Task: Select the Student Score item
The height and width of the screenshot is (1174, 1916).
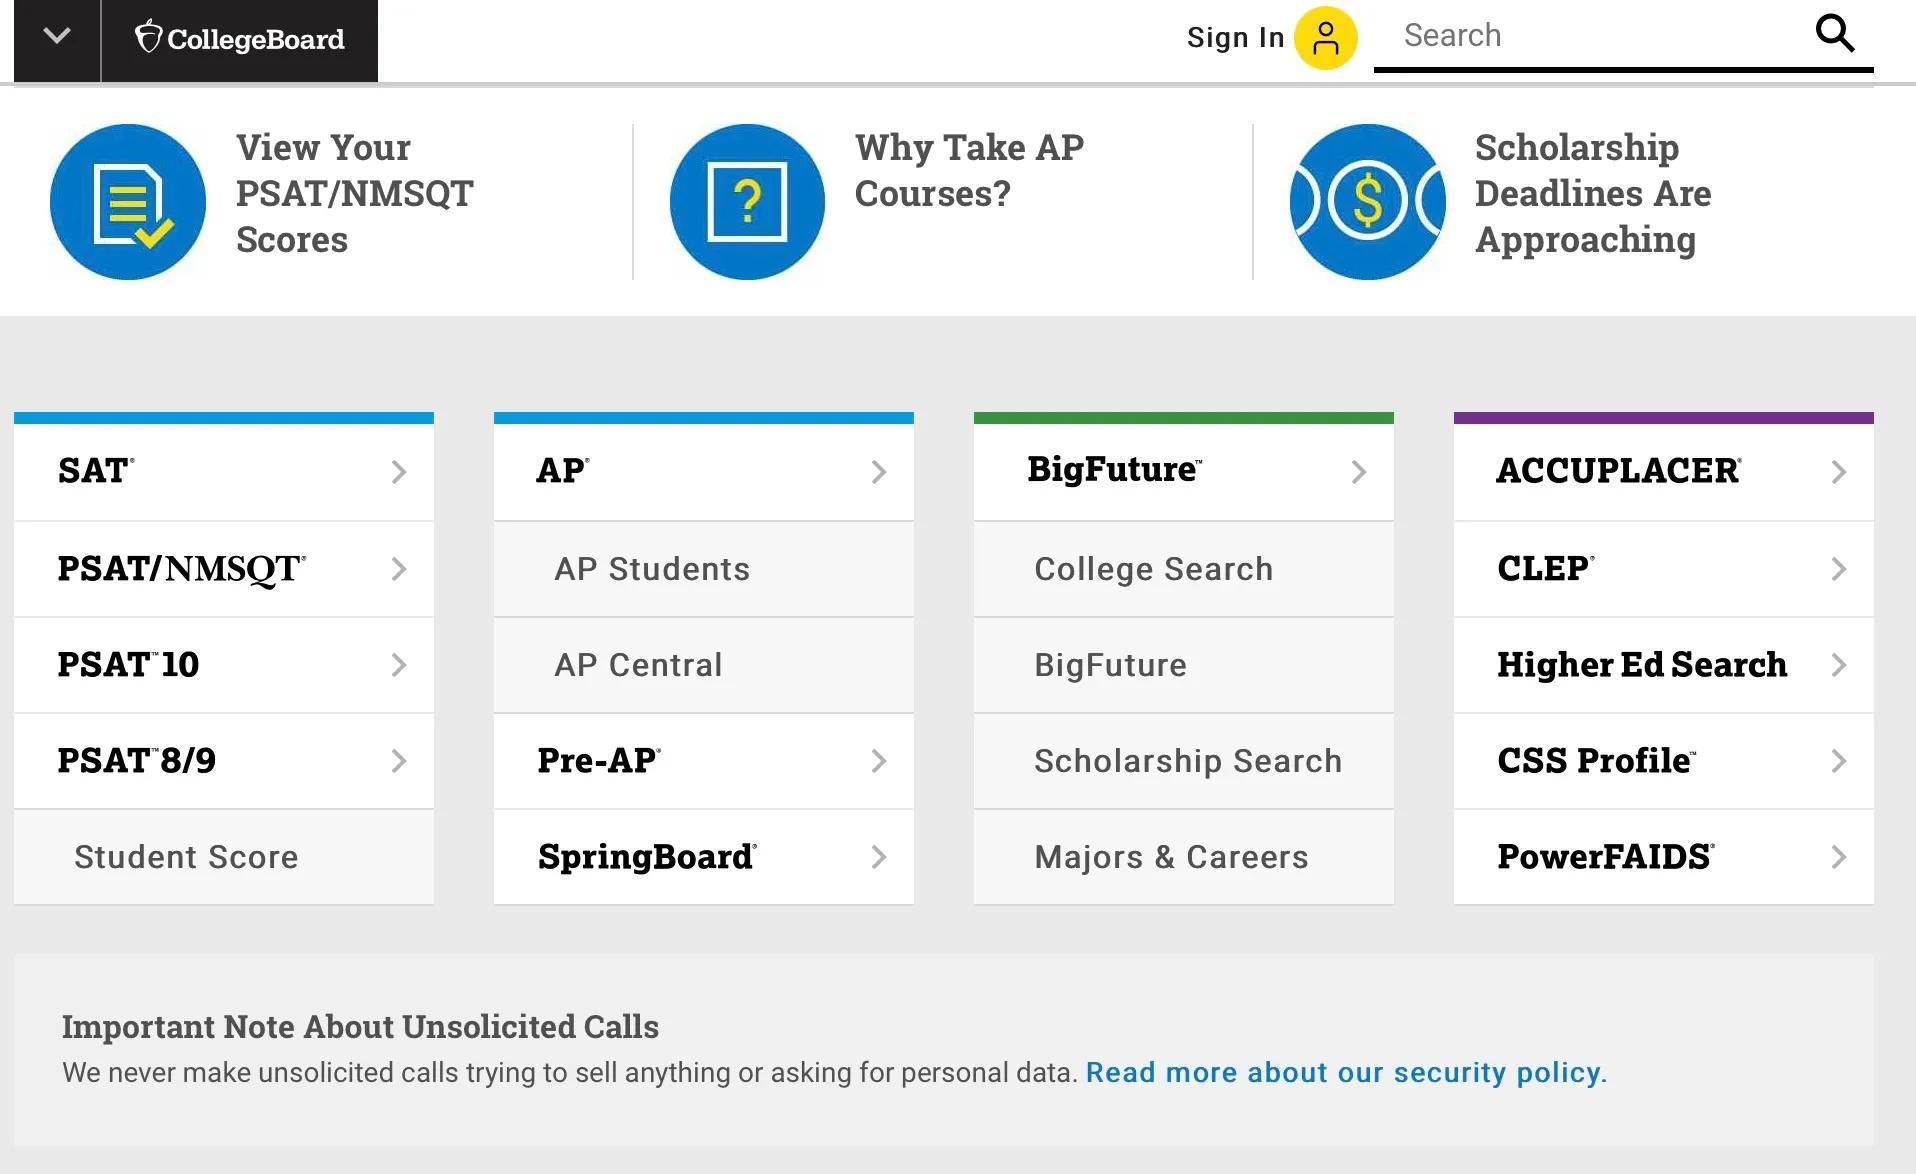Action: [x=186, y=857]
